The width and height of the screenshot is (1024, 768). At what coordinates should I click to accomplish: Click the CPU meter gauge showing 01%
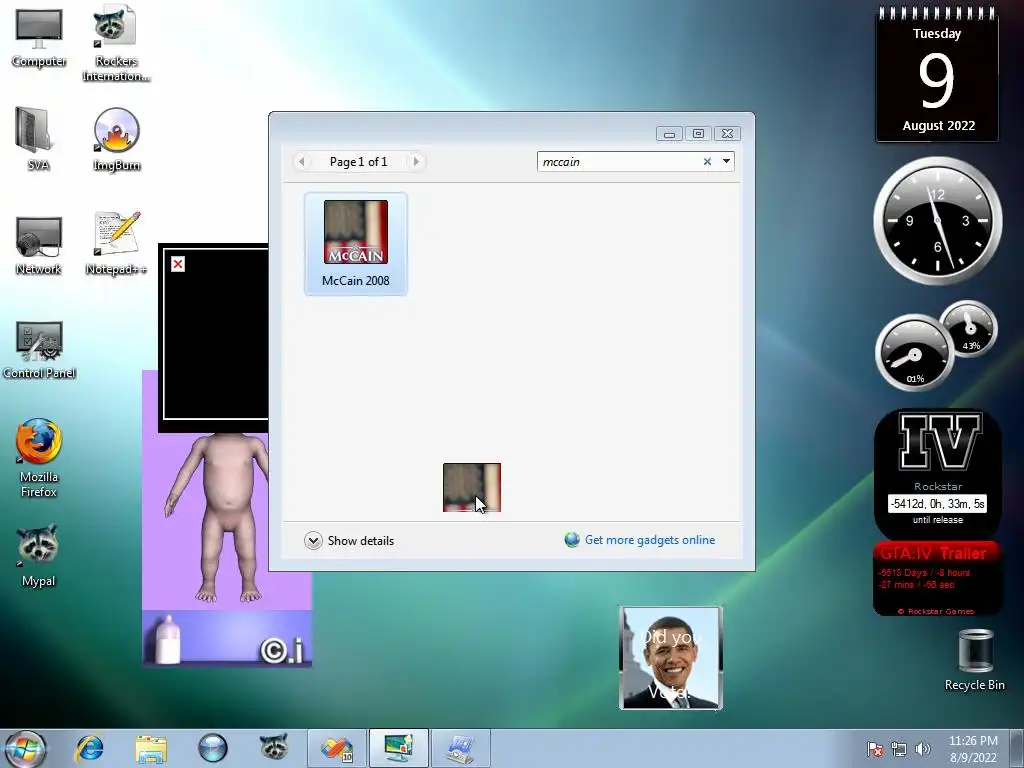pyautogui.click(x=914, y=353)
